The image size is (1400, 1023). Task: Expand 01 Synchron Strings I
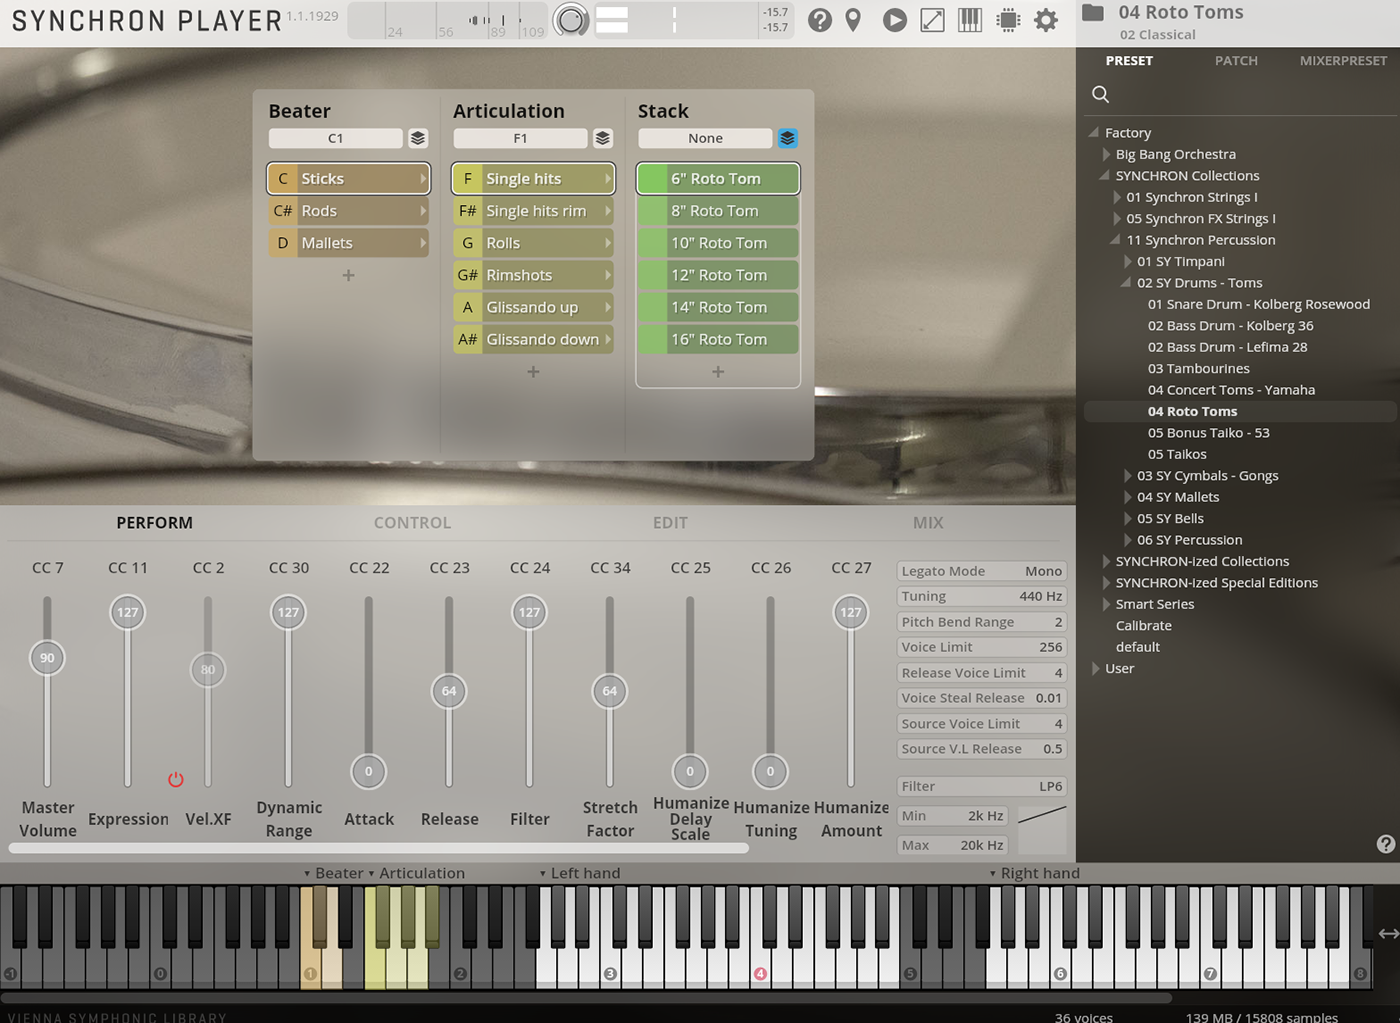1117,197
